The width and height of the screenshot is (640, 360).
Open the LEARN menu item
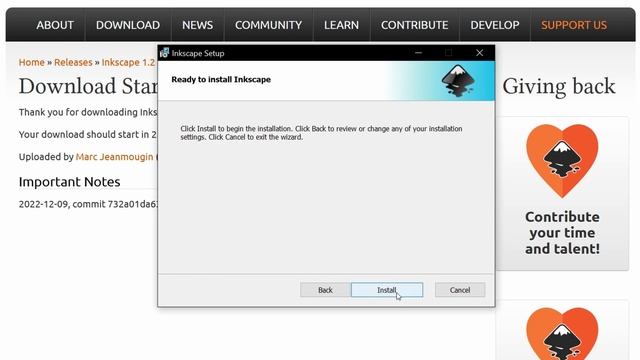(341, 25)
